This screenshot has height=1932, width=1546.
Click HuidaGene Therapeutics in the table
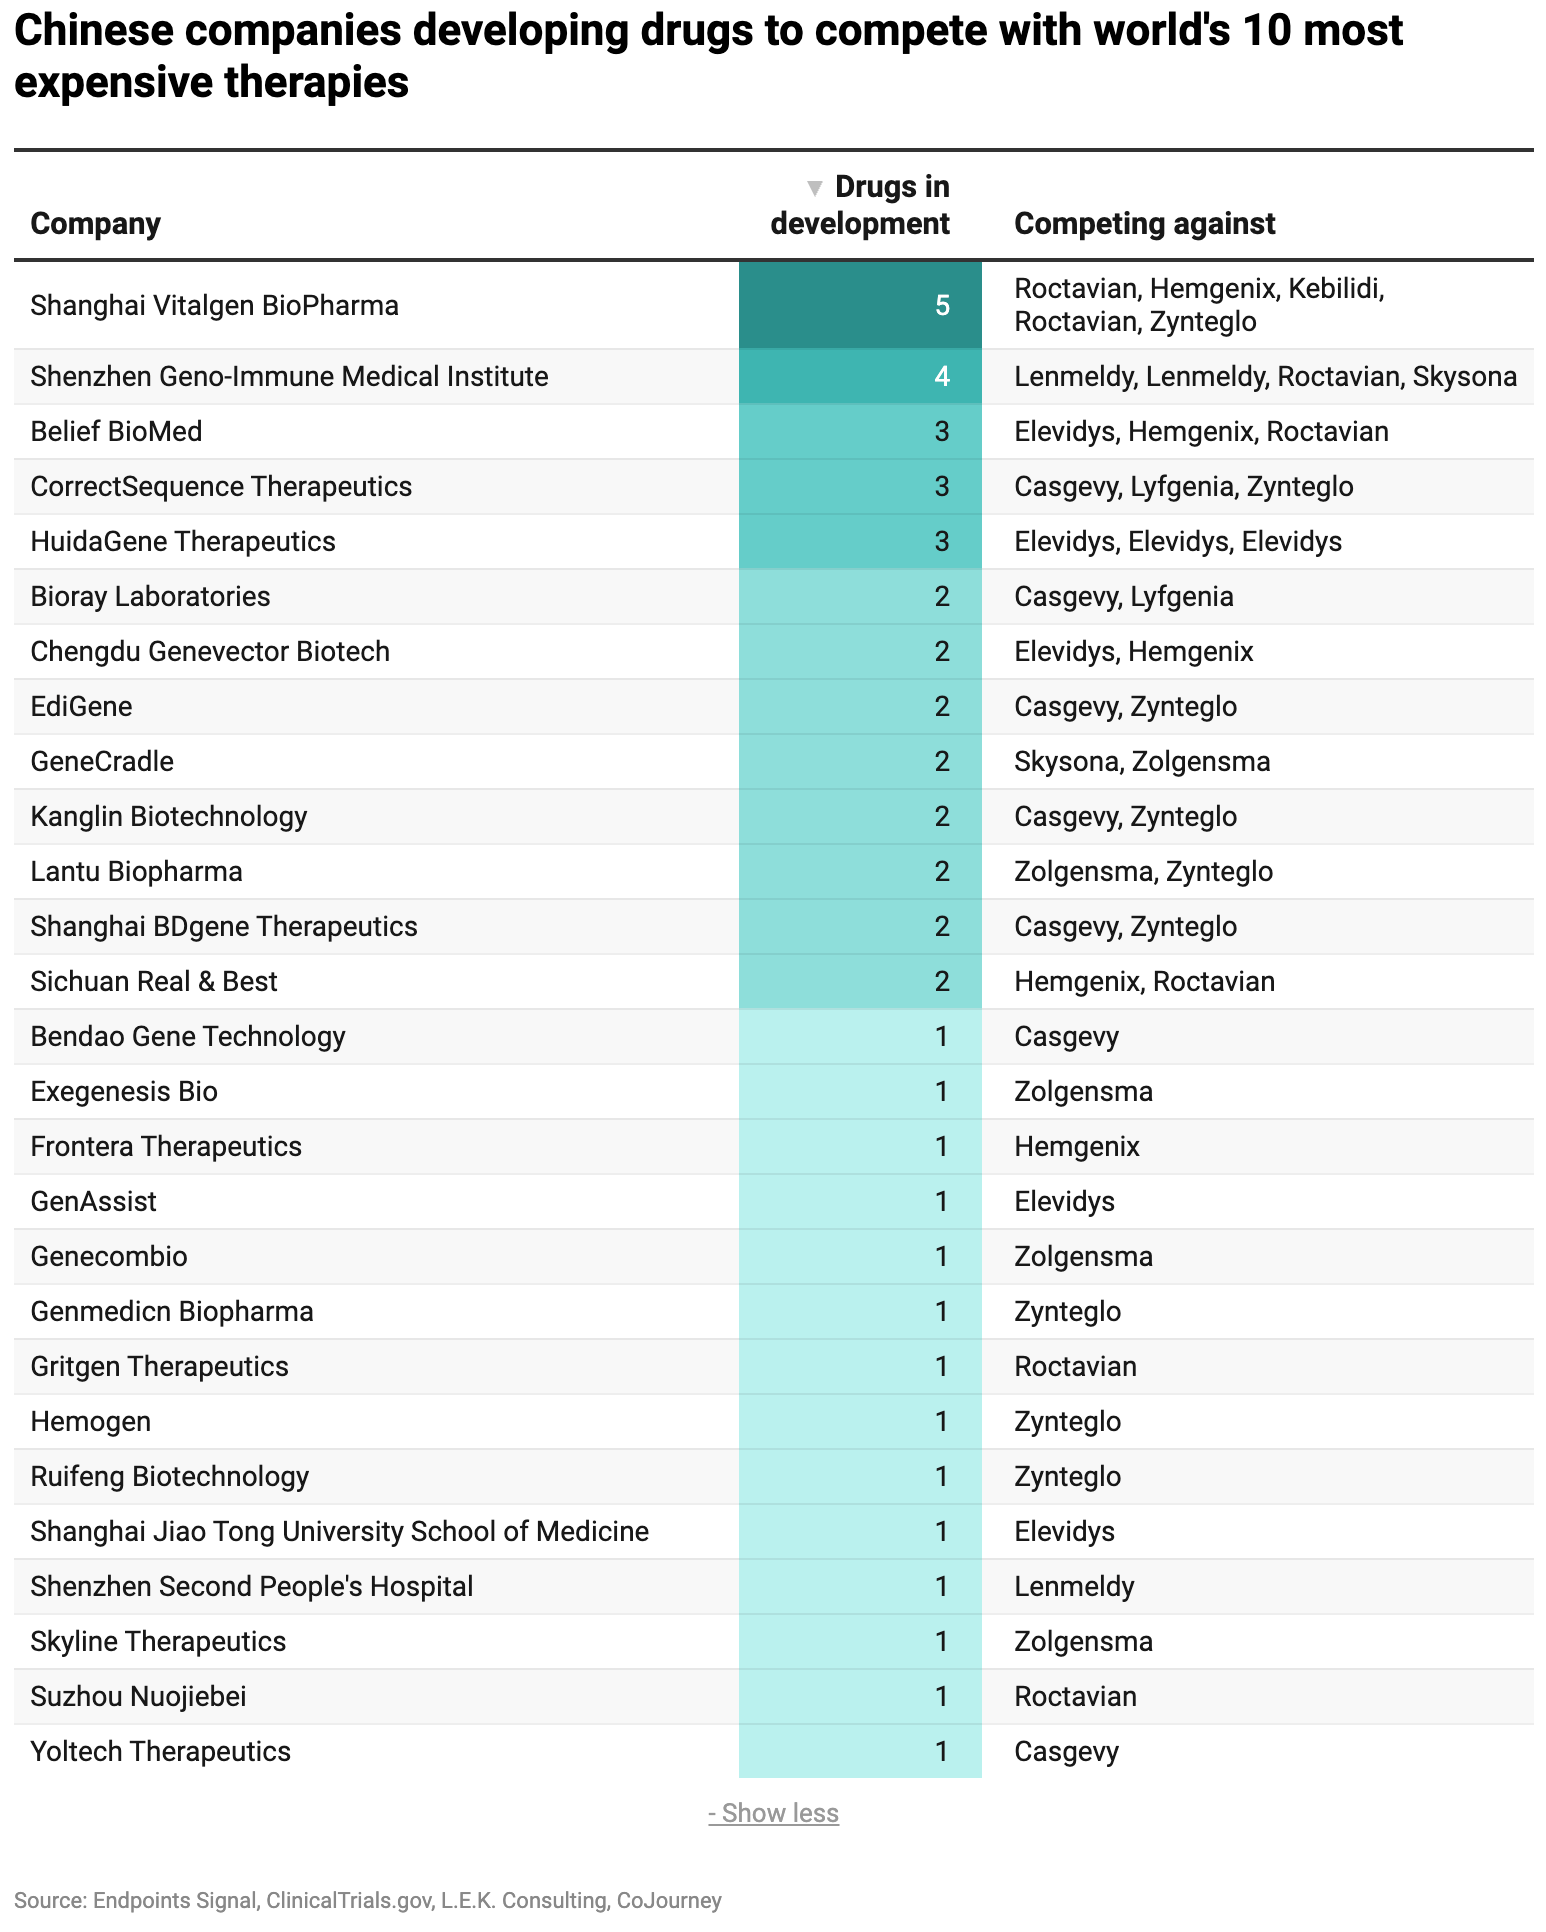[183, 542]
